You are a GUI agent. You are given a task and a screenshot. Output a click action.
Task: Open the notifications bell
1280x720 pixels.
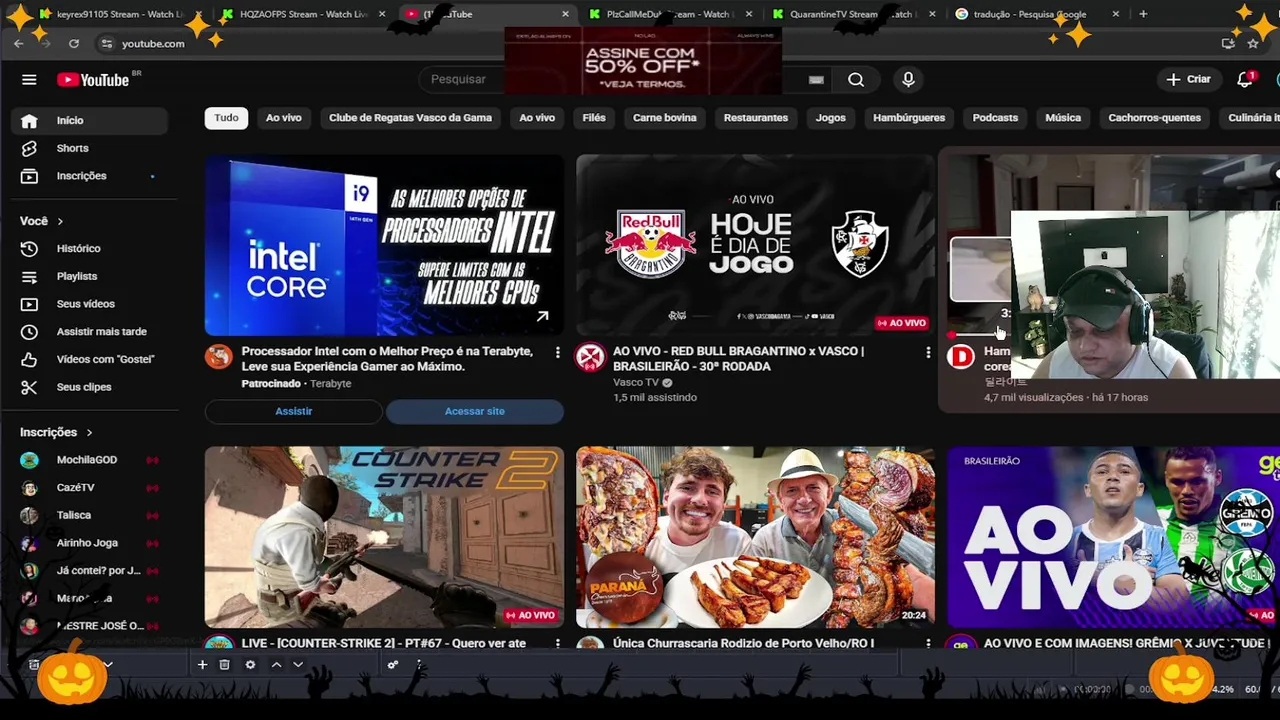[x=1245, y=79]
